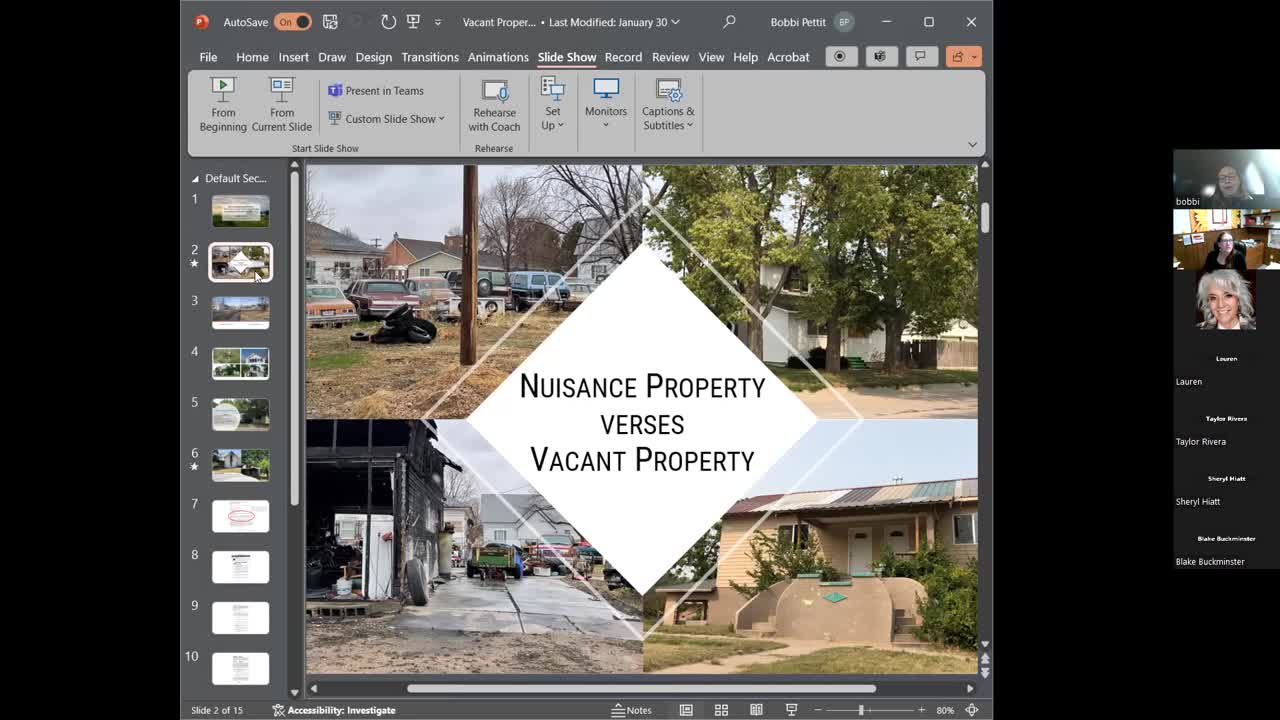Click the Present in Teams icon top right
This screenshot has height=720, width=1280.
(880, 57)
